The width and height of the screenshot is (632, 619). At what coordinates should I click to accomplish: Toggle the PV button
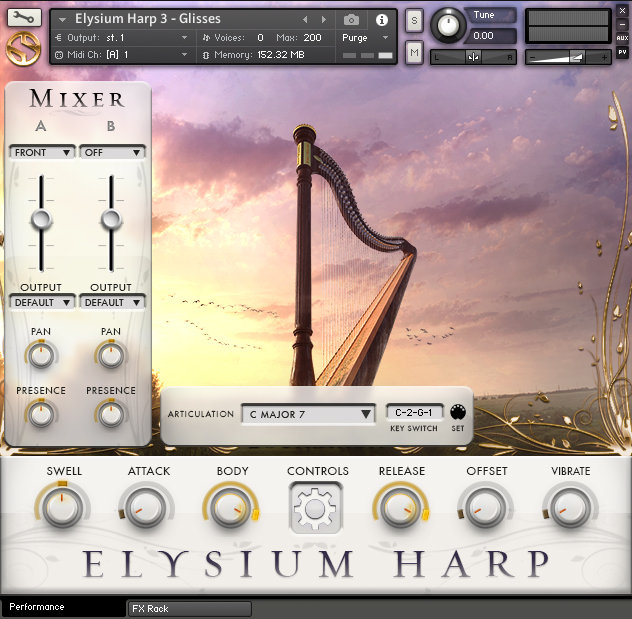(622, 52)
